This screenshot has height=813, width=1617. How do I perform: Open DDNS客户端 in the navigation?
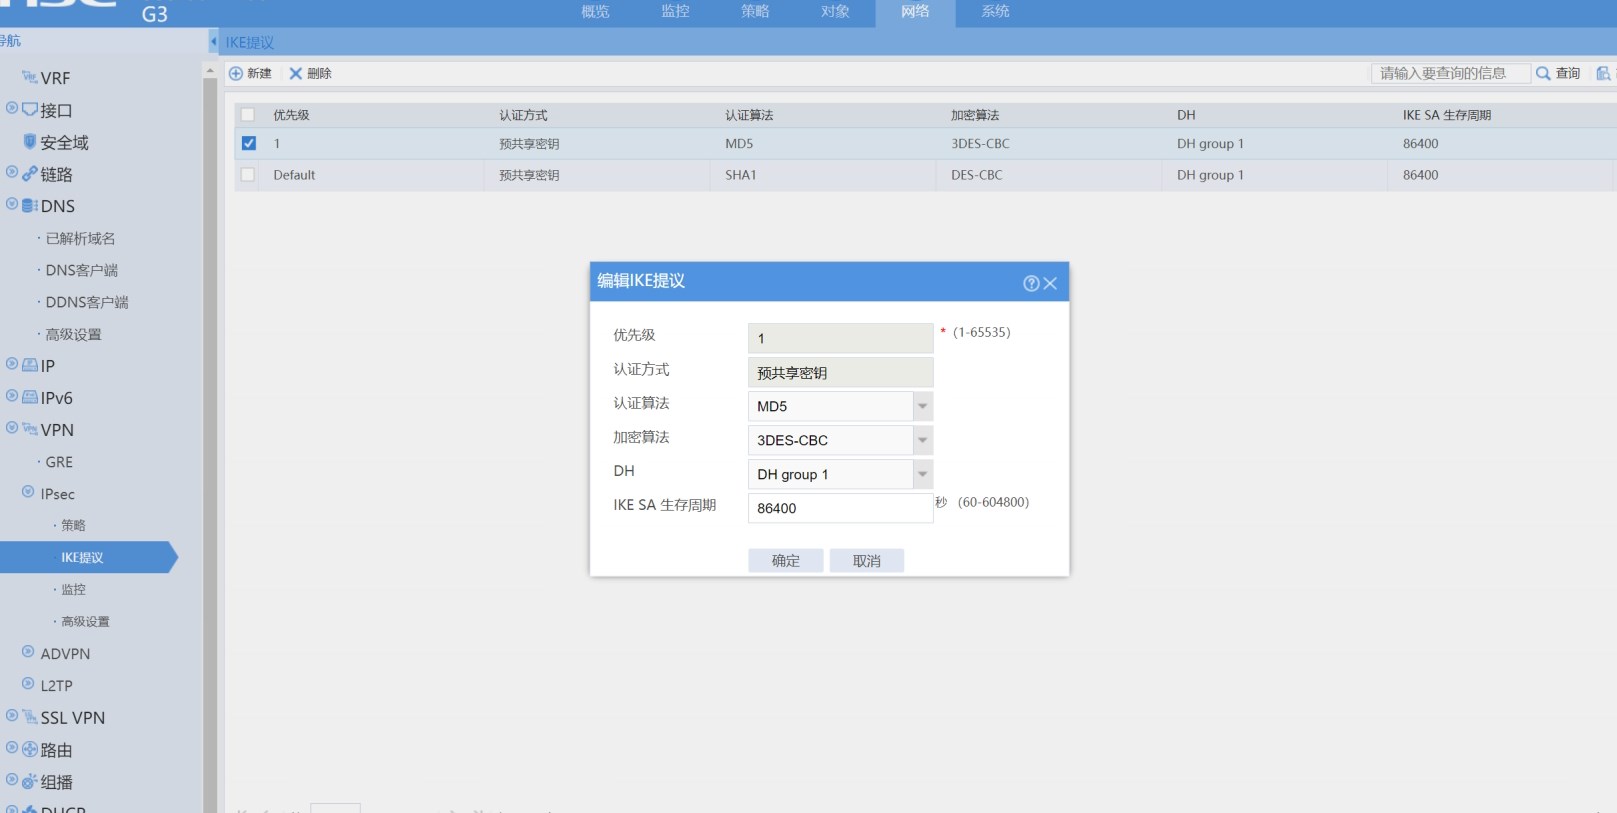coord(87,302)
